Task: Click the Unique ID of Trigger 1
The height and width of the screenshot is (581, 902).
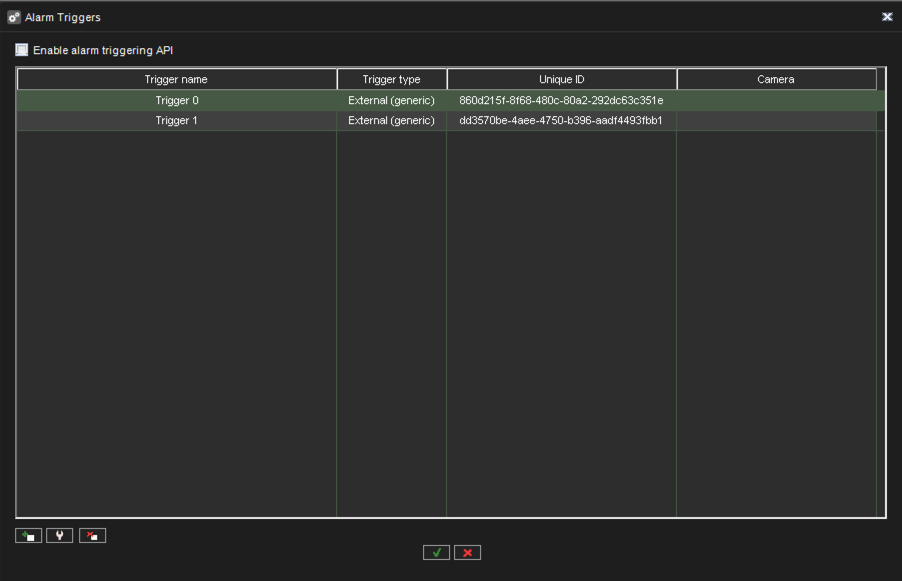Action: (x=561, y=120)
